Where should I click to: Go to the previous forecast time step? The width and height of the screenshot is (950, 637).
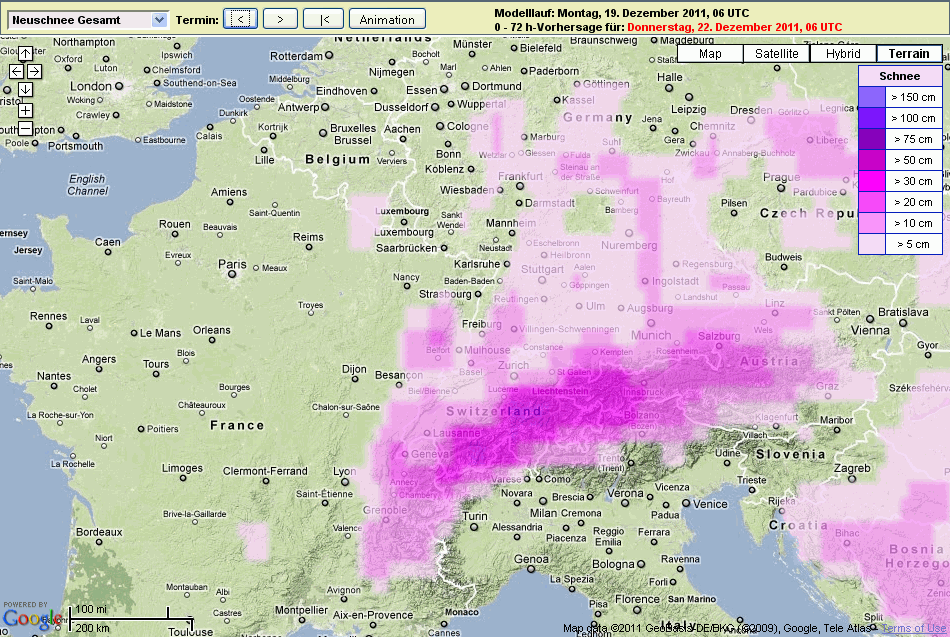click(241, 19)
